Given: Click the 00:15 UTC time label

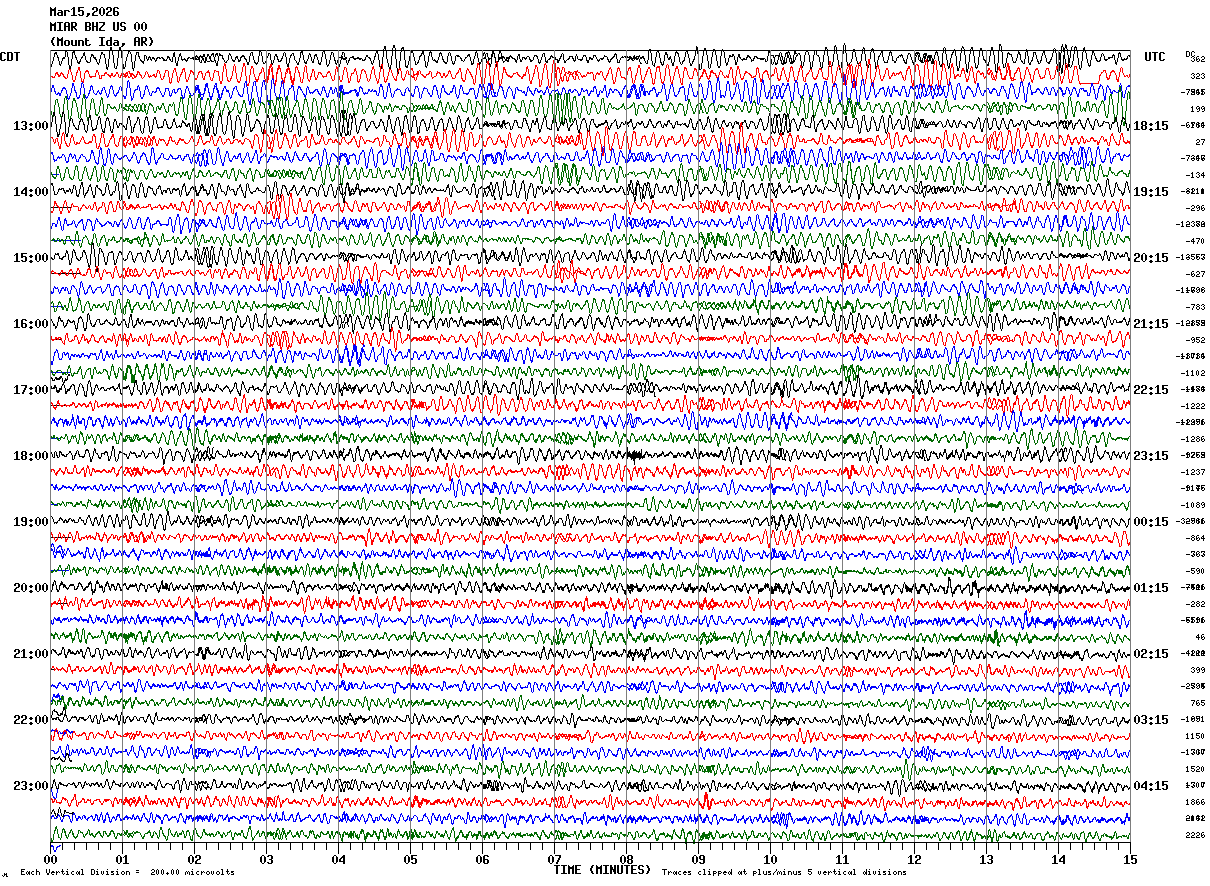Looking at the screenshot, I should point(1151,522).
